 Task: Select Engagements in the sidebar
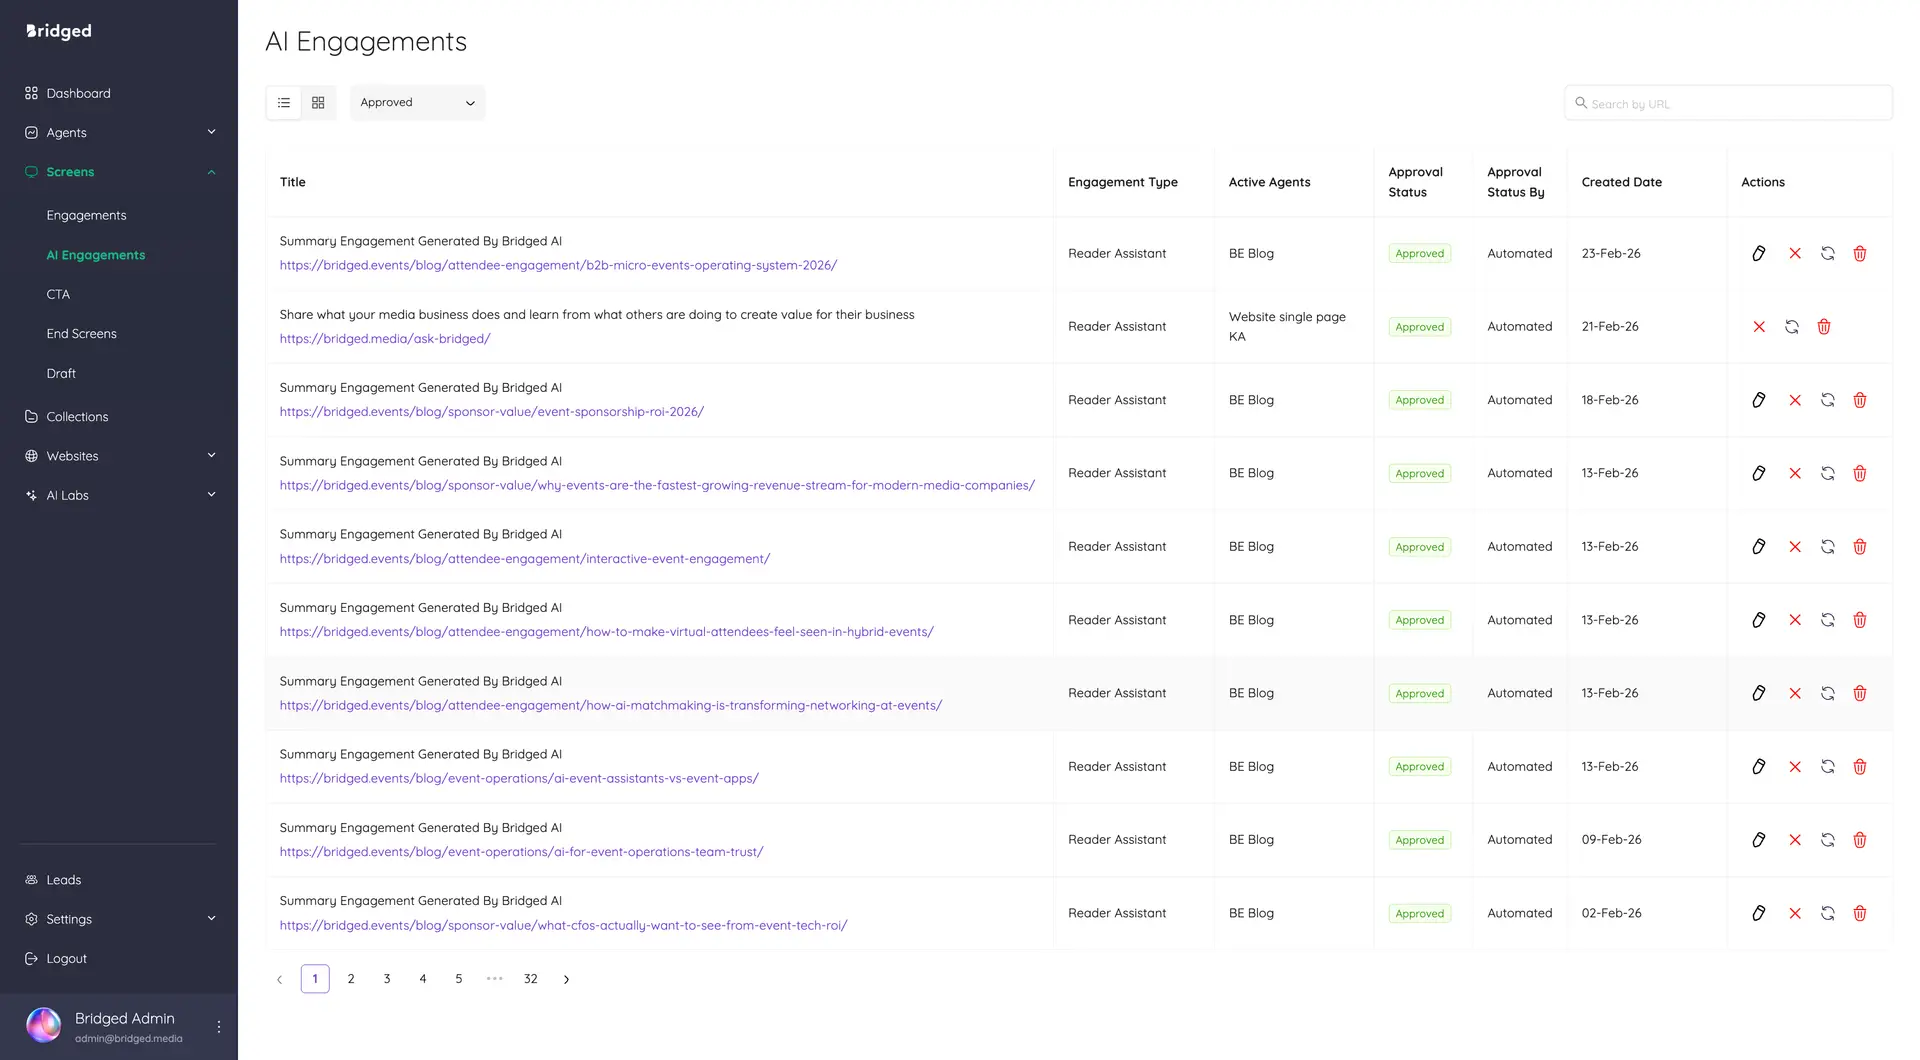click(86, 214)
